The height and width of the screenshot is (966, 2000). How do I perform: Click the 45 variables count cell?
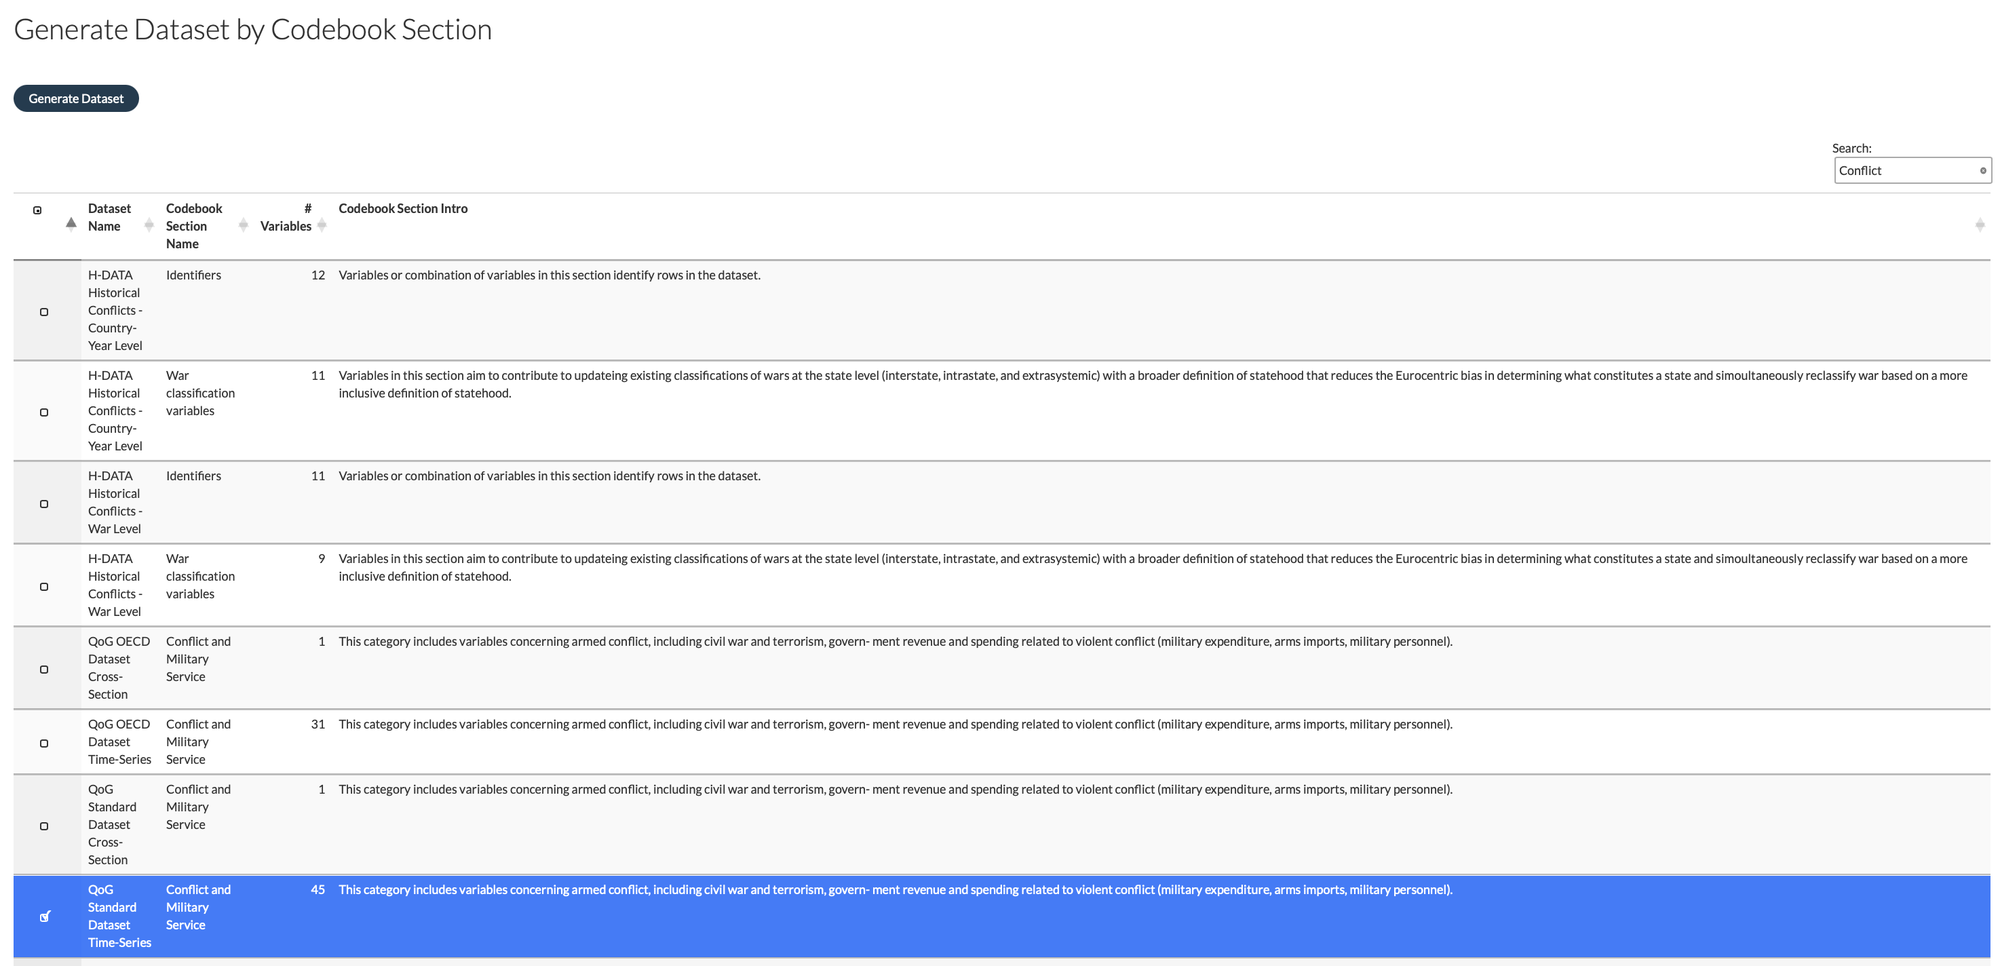tap(317, 890)
